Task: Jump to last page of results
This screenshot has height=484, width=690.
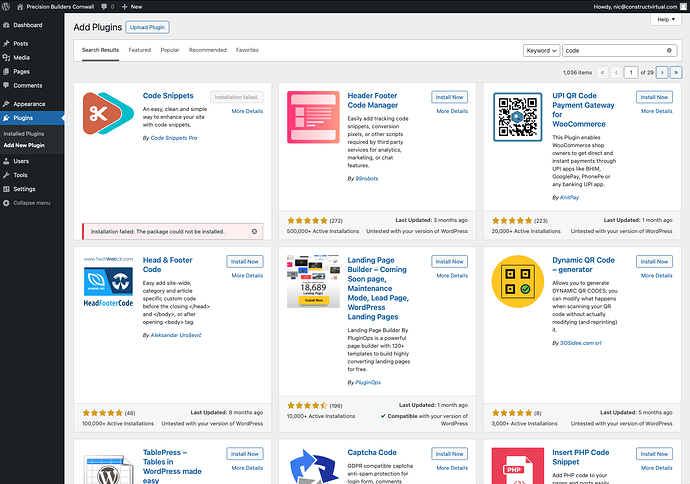Action: point(676,72)
